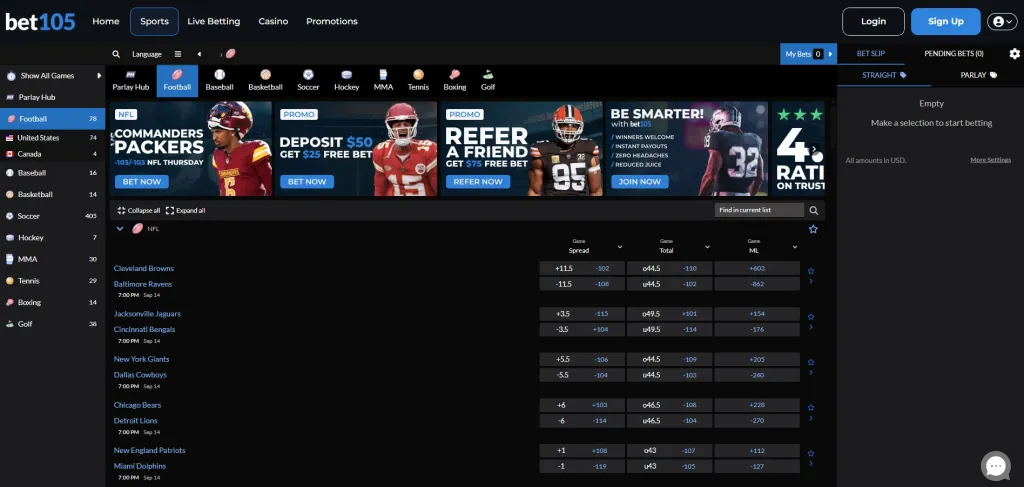
Task: Advance the promo banner carousel arrow
Action: (816, 149)
